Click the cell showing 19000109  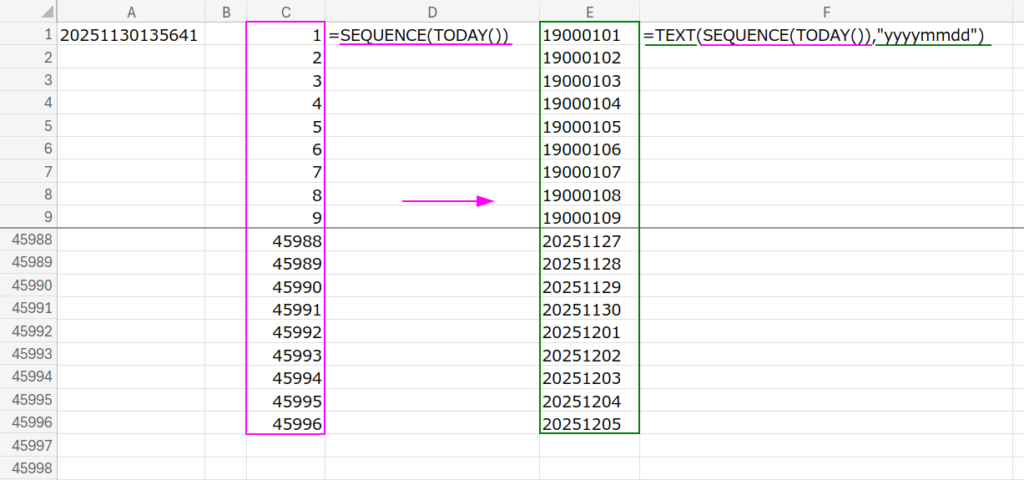tap(589, 218)
